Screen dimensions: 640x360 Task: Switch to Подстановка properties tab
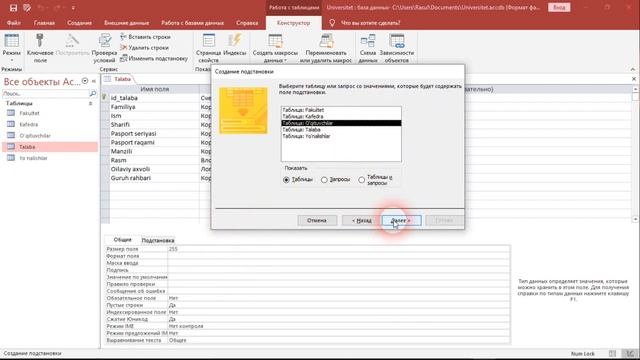(x=158, y=240)
